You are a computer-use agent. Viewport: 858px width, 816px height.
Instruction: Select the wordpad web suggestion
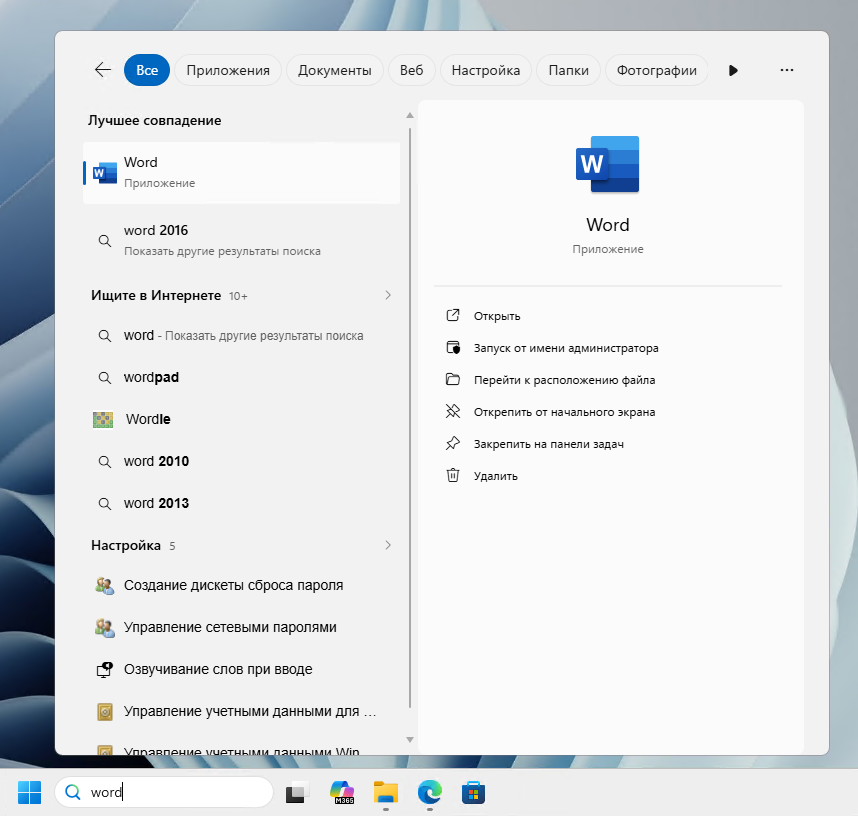(241, 378)
